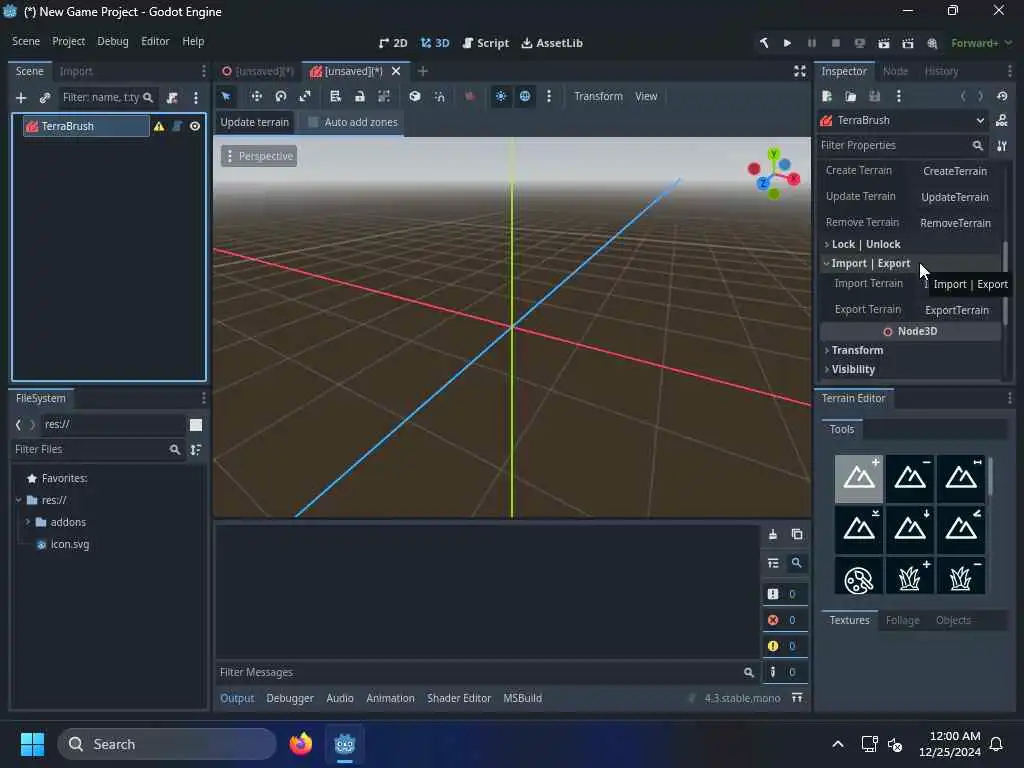Toggle distraction free mode icon
The width and height of the screenshot is (1024, 768).
click(x=799, y=71)
